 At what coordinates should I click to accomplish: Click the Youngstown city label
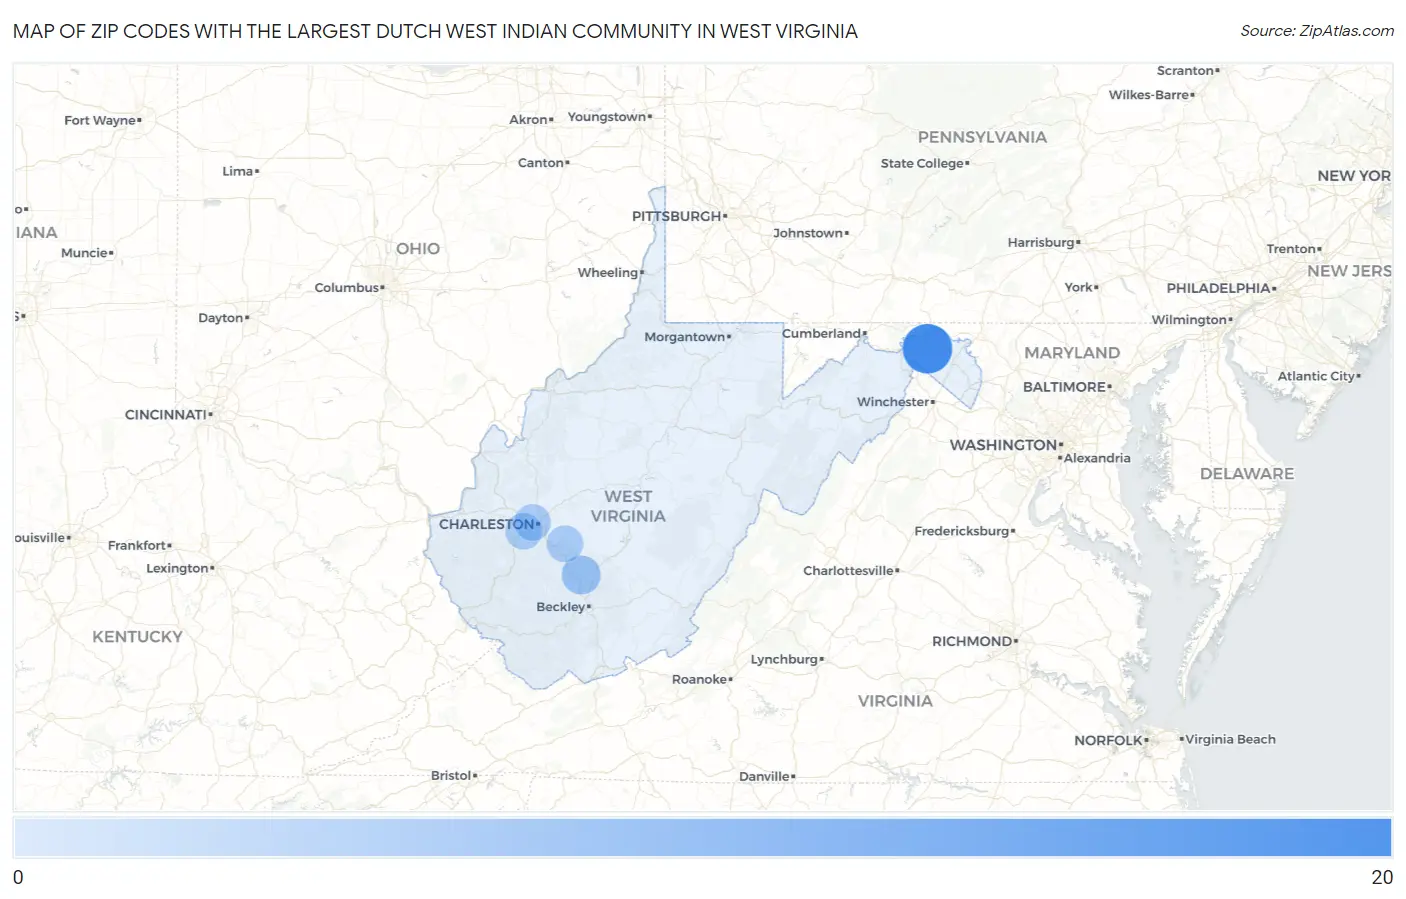click(x=607, y=117)
